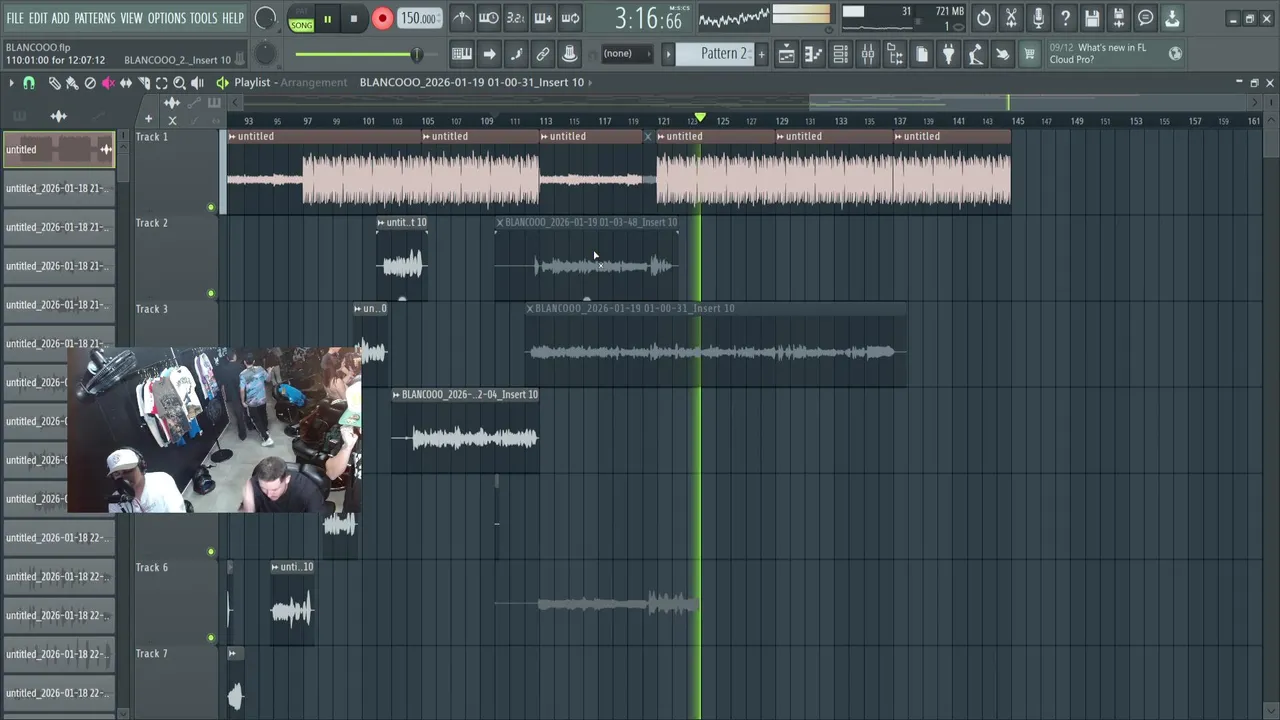Enable typing keyboard to piano icon
1280x720 pixels.
pyautogui.click(x=461, y=54)
